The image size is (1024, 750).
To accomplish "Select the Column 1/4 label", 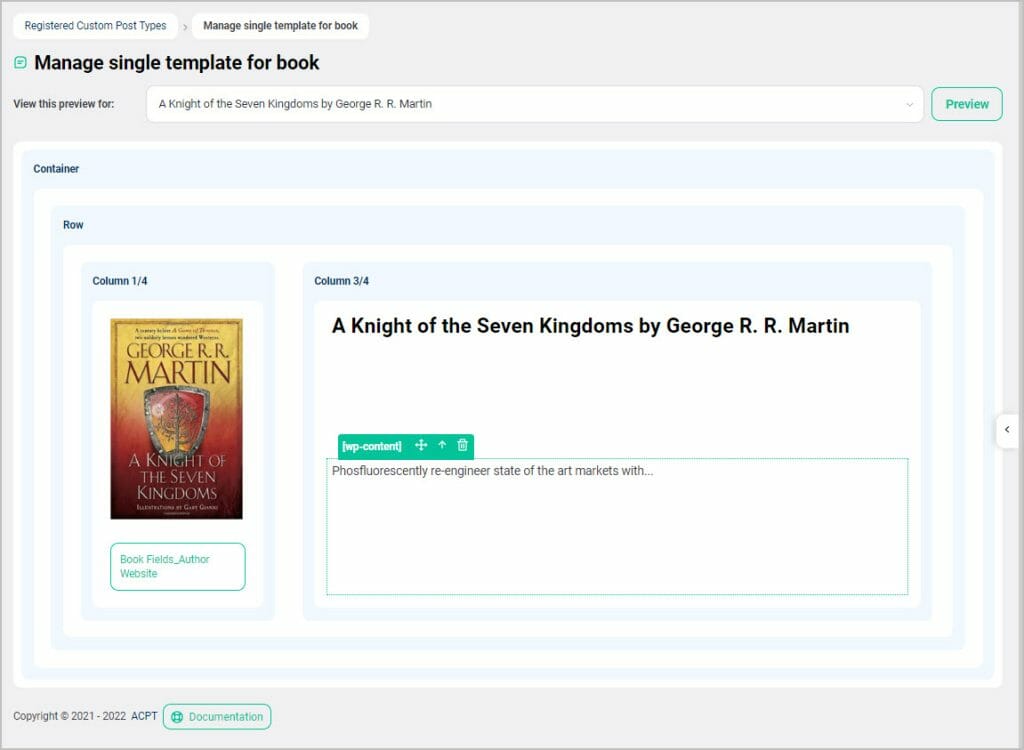I will (x=120, y=281).
